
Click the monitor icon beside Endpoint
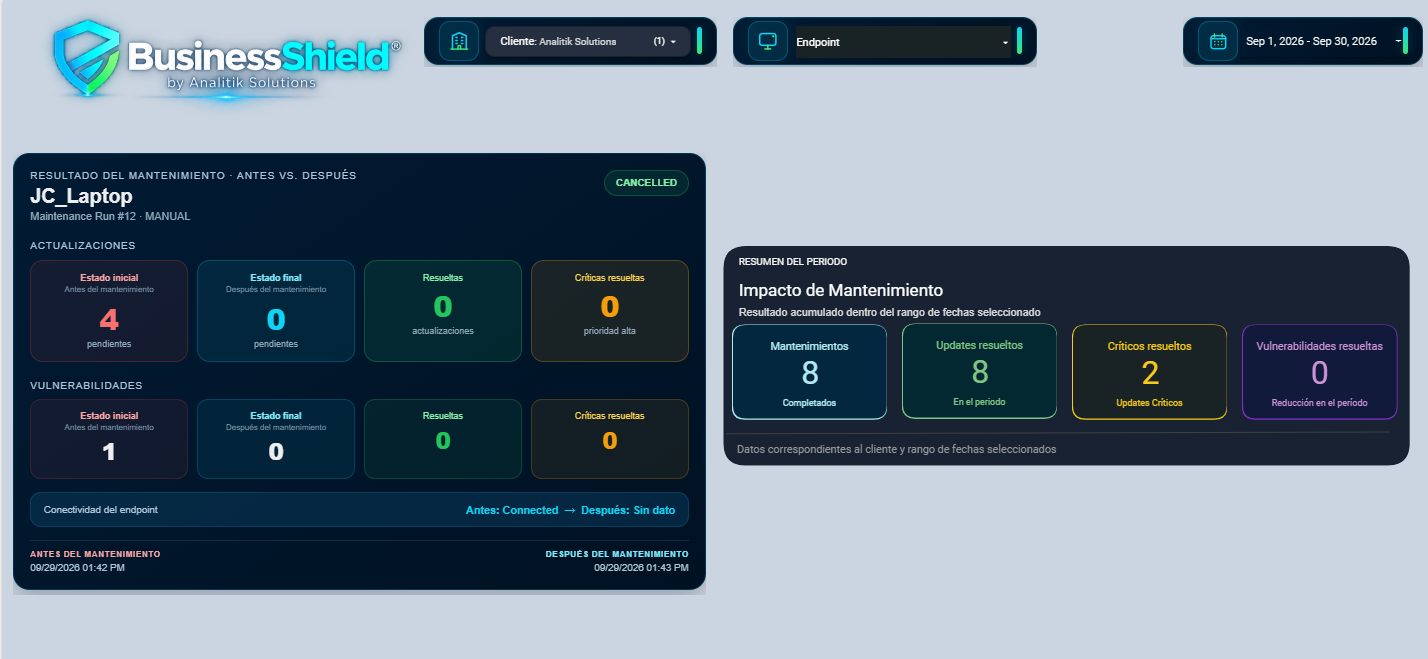768,41
